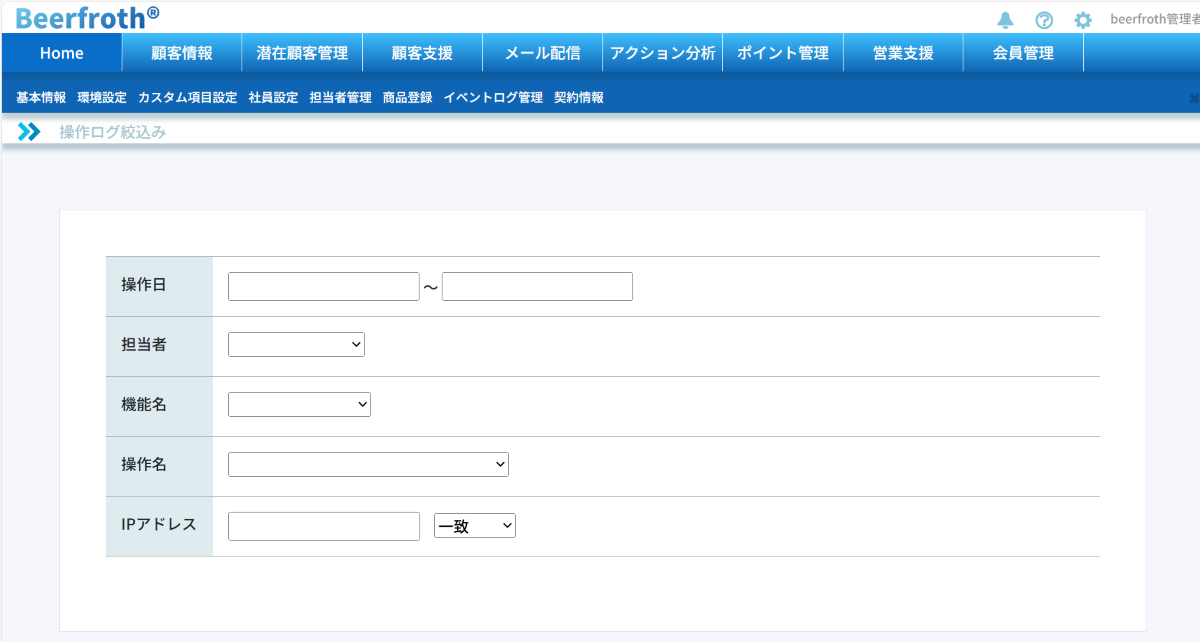Open the 機能名 dropdown list

pos(299,405)
